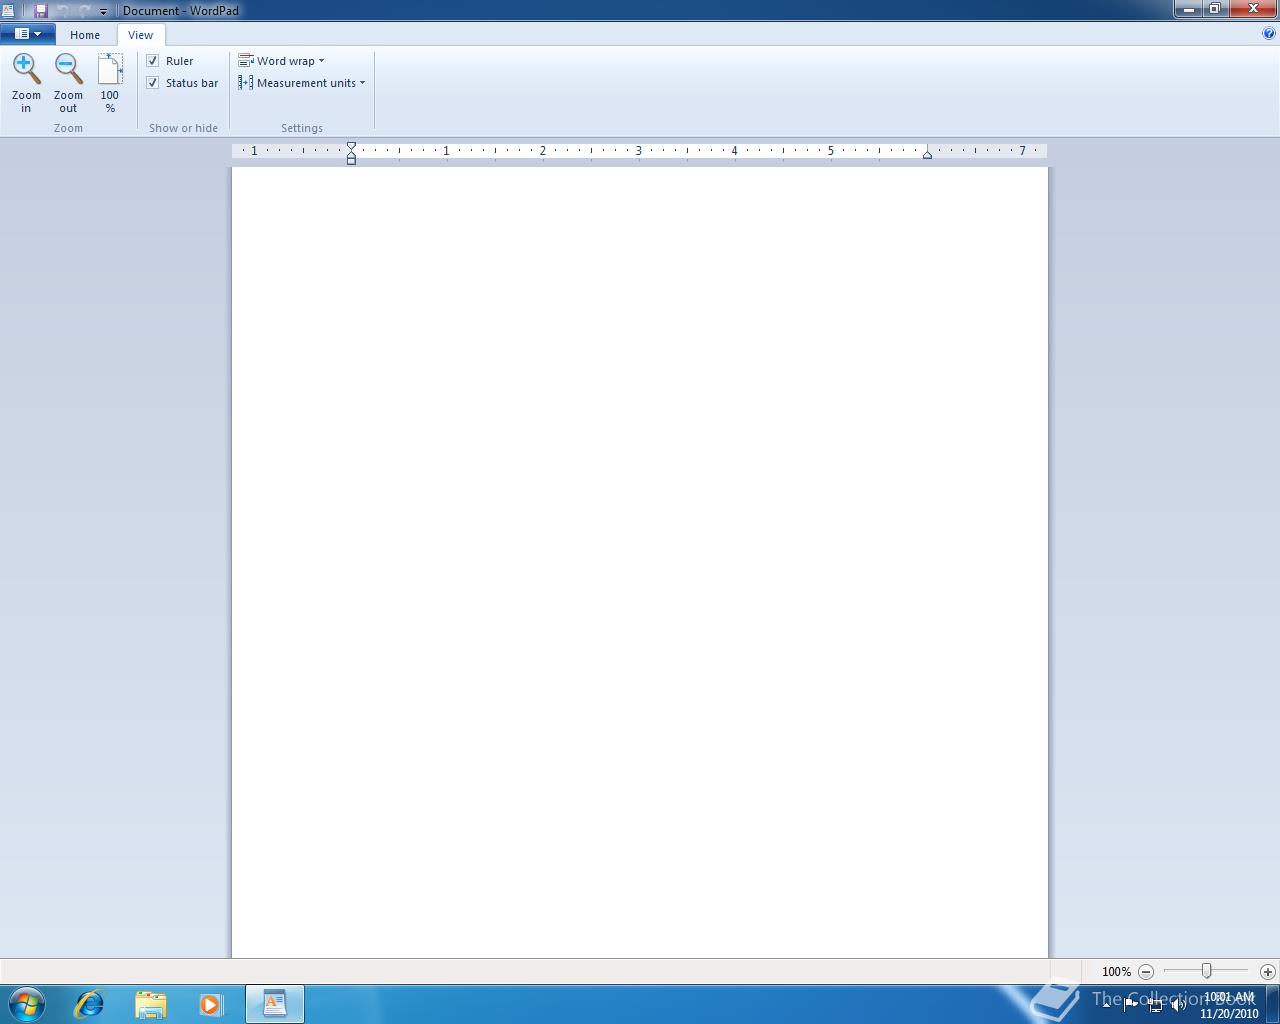Click the Zoom out magnifier icon
Viewport: 1280px width, 1024px height.
tap(68, 69)
